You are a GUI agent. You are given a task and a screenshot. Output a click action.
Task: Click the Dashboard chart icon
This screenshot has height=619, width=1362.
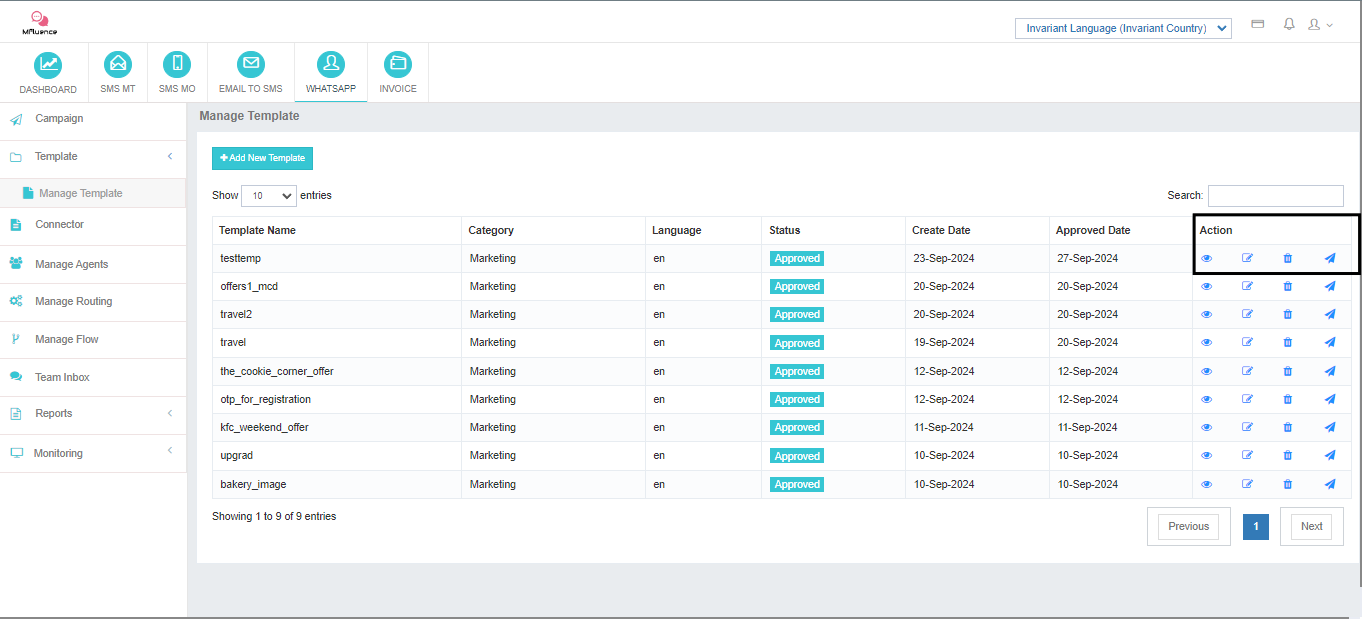pos(48,65)
